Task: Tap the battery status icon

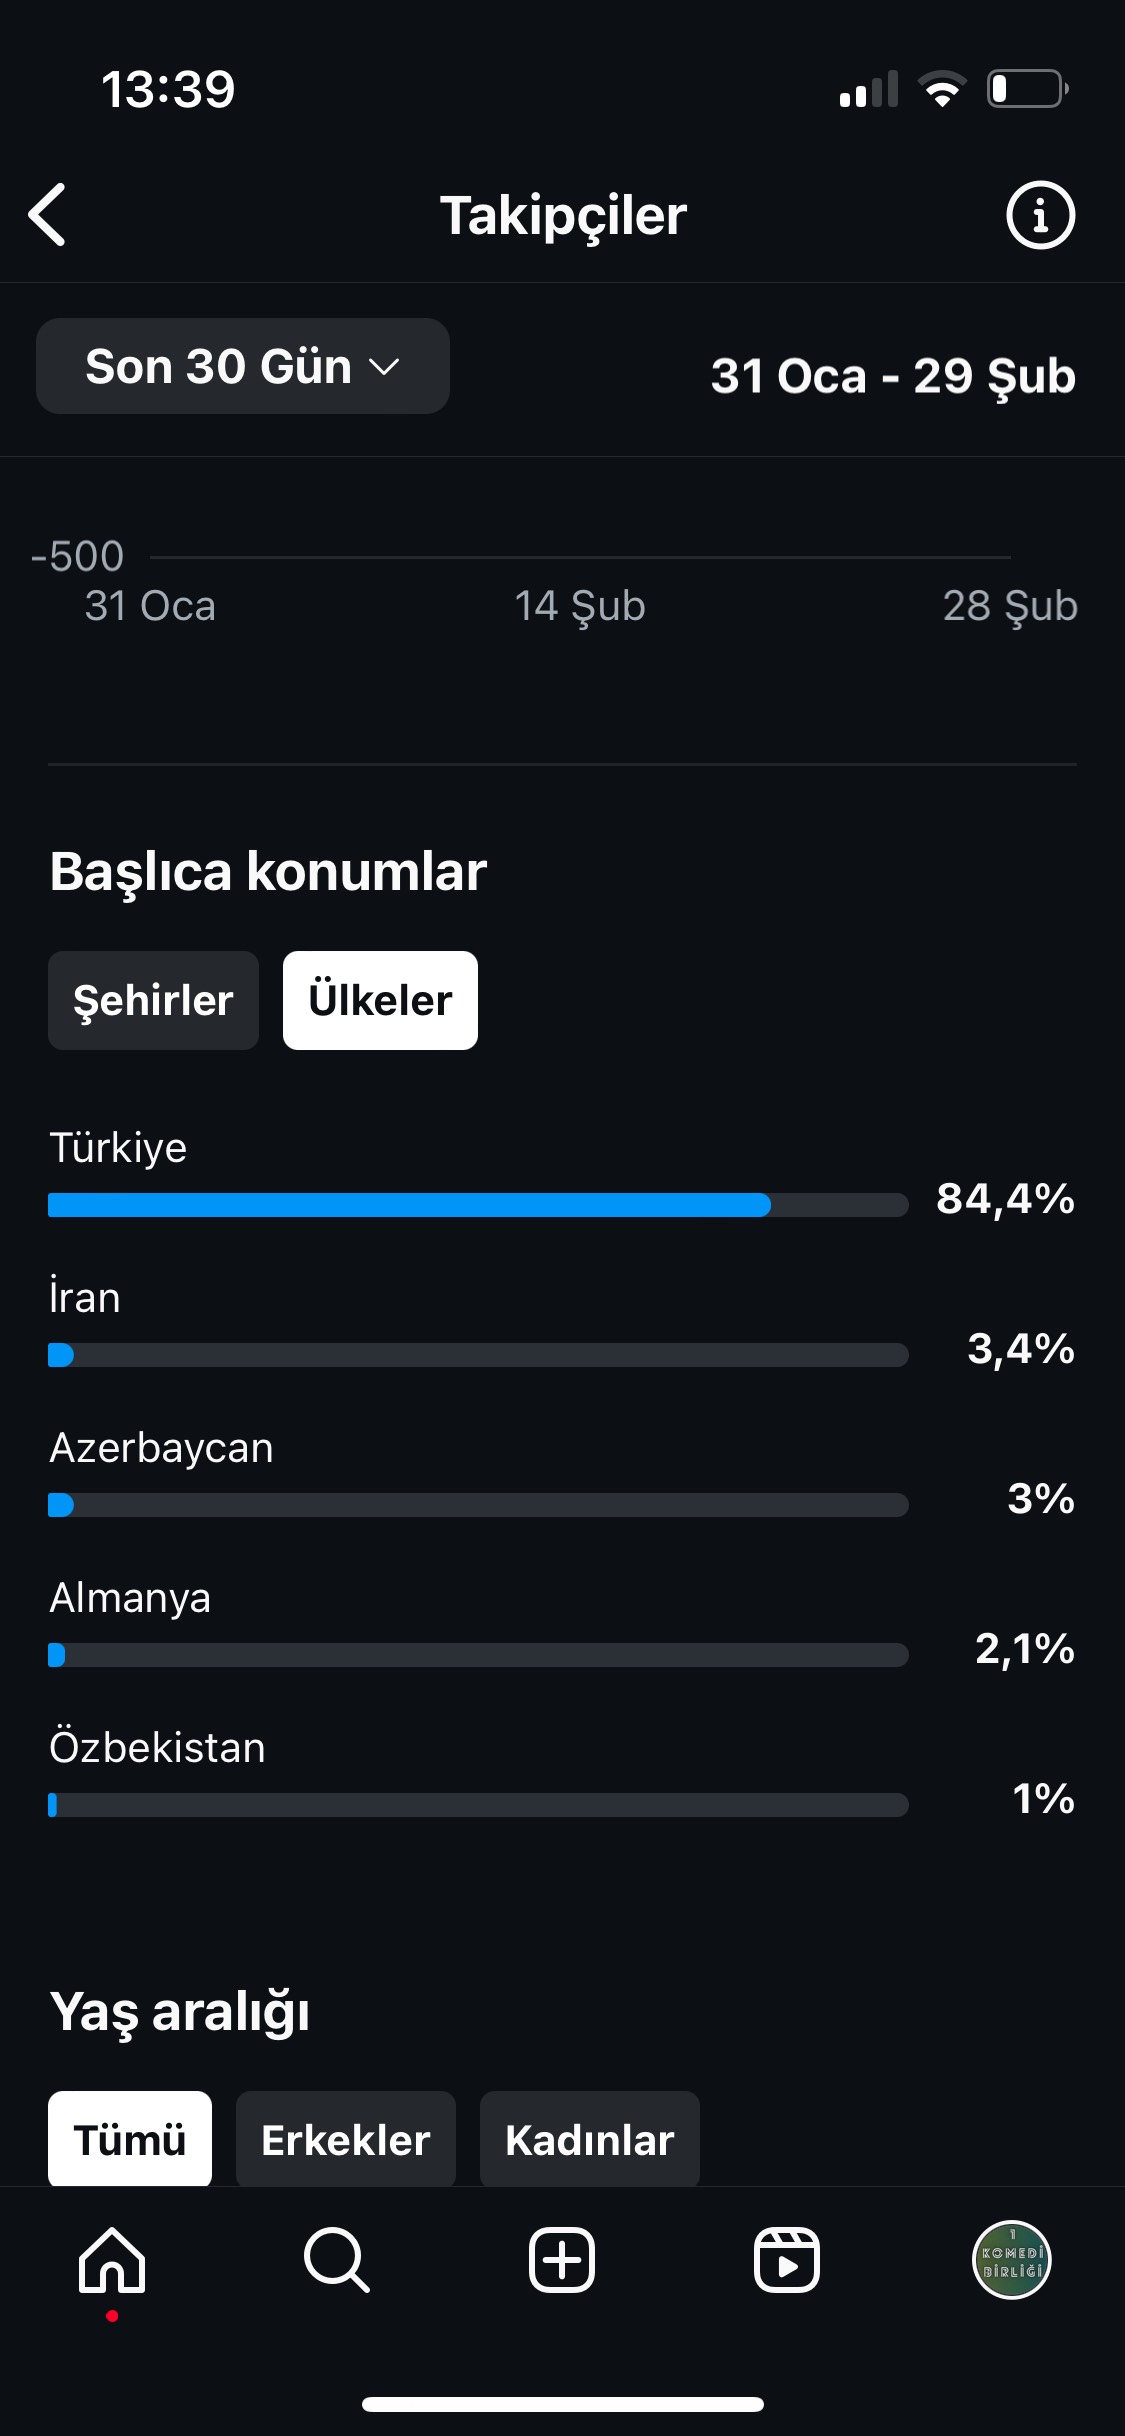Action: [x=1027, y=89]
